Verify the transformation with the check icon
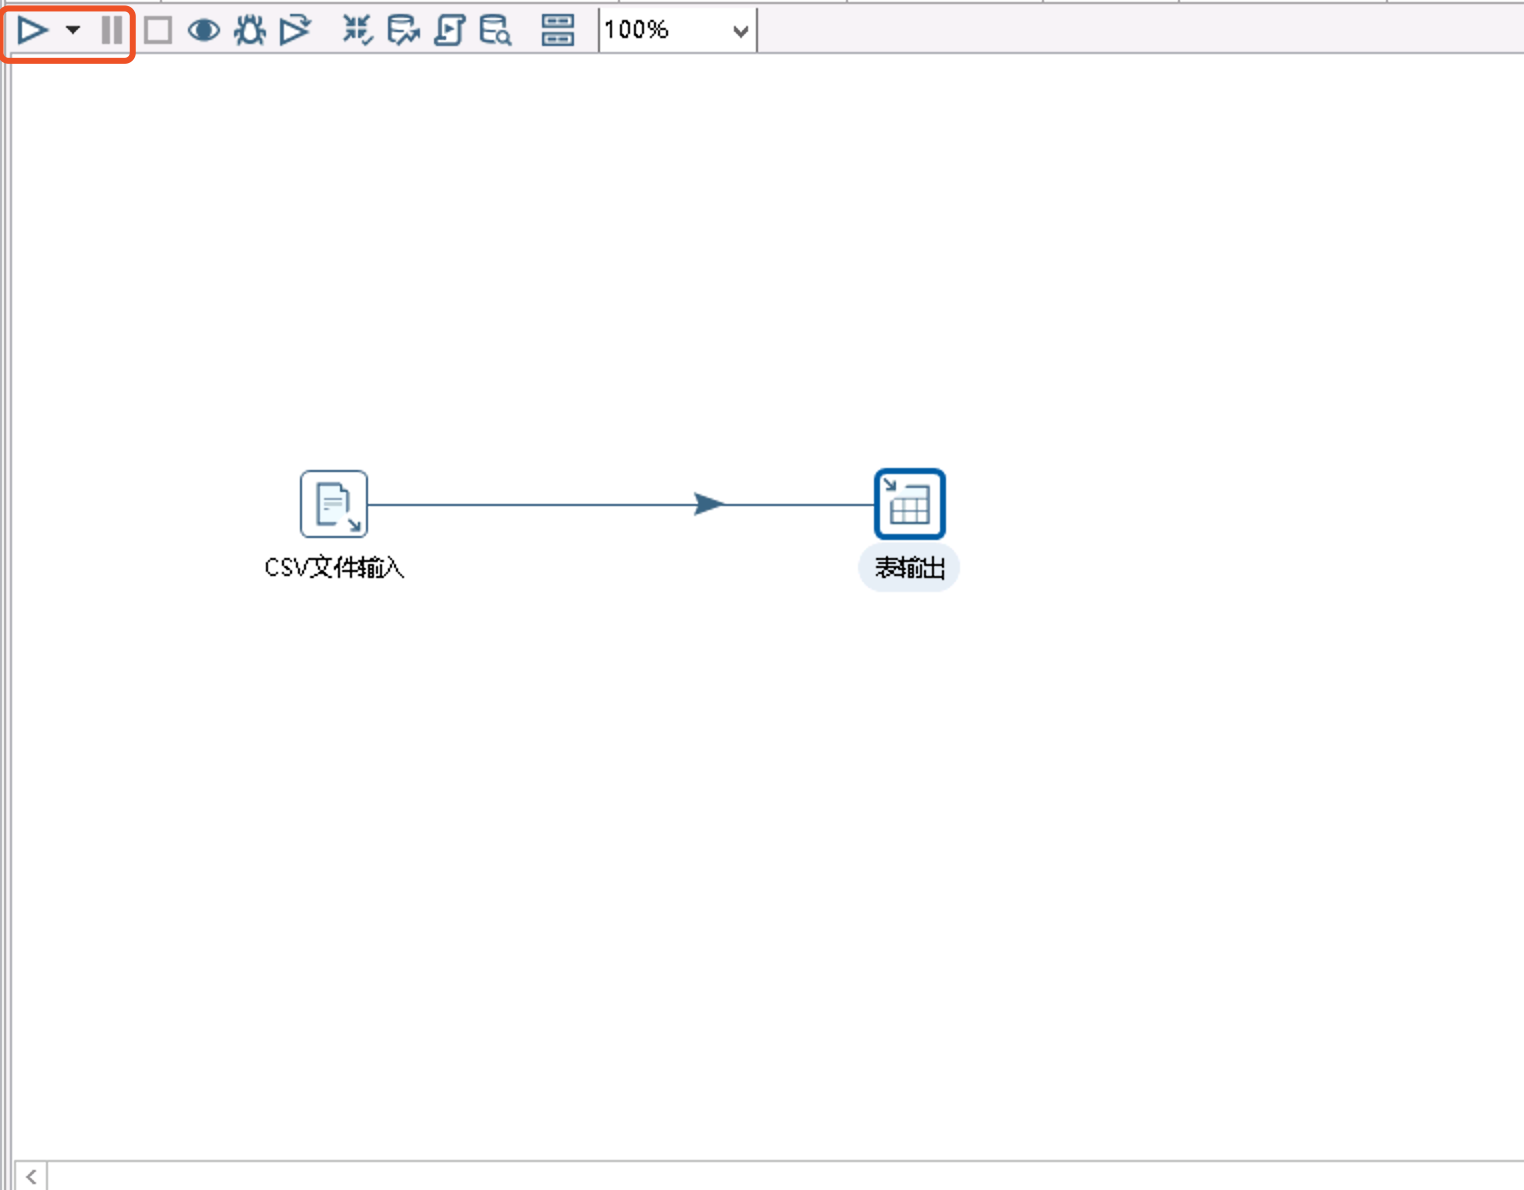 (x=357, y=30)
